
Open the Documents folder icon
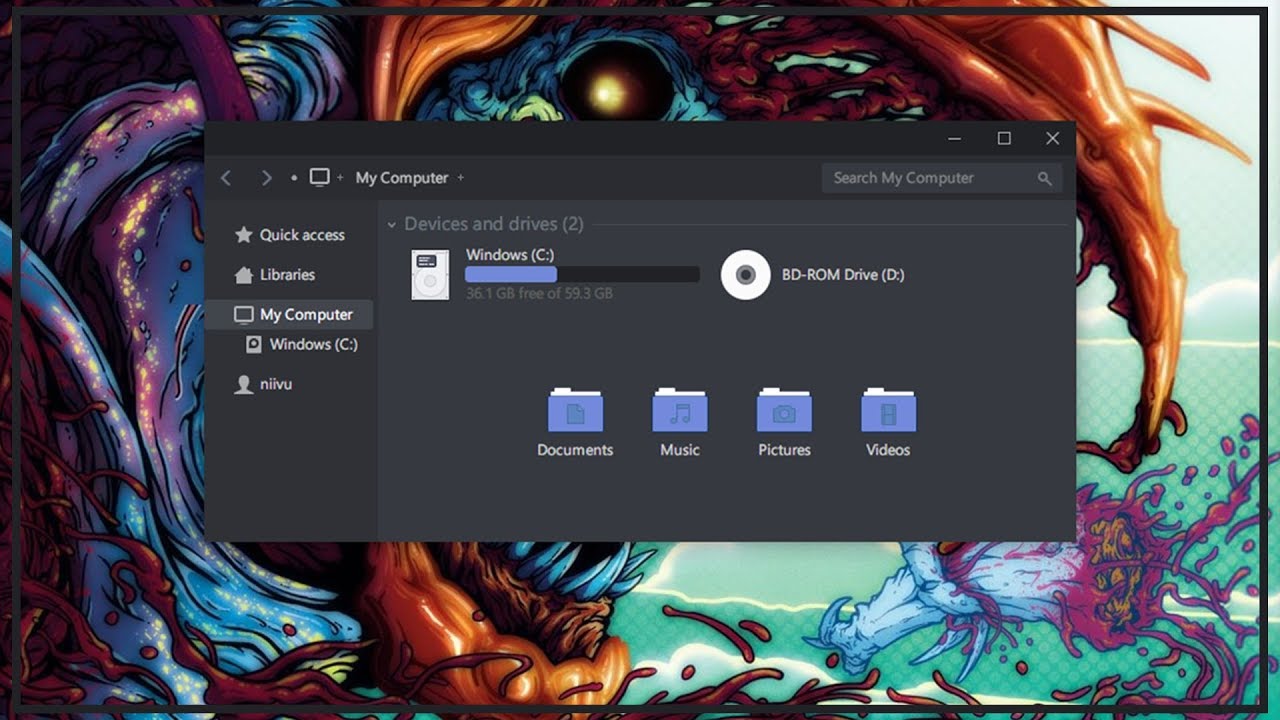pos(575,410)
